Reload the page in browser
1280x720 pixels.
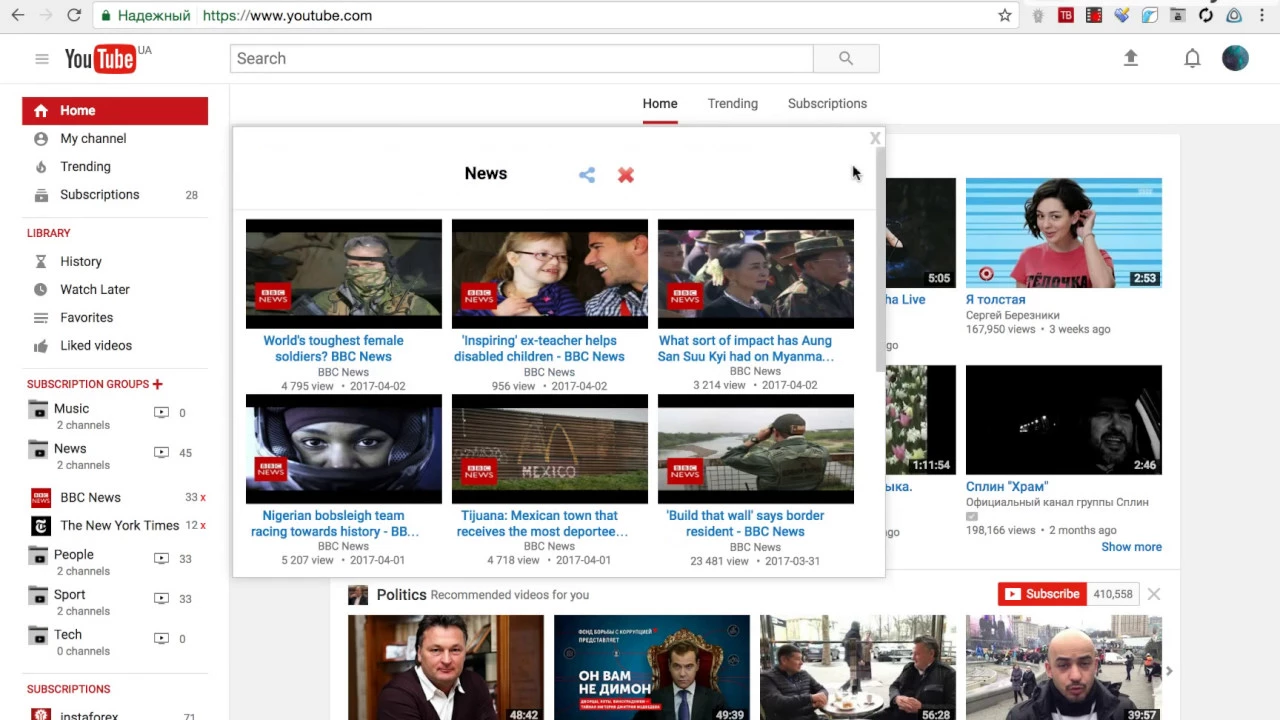point(74,15)
